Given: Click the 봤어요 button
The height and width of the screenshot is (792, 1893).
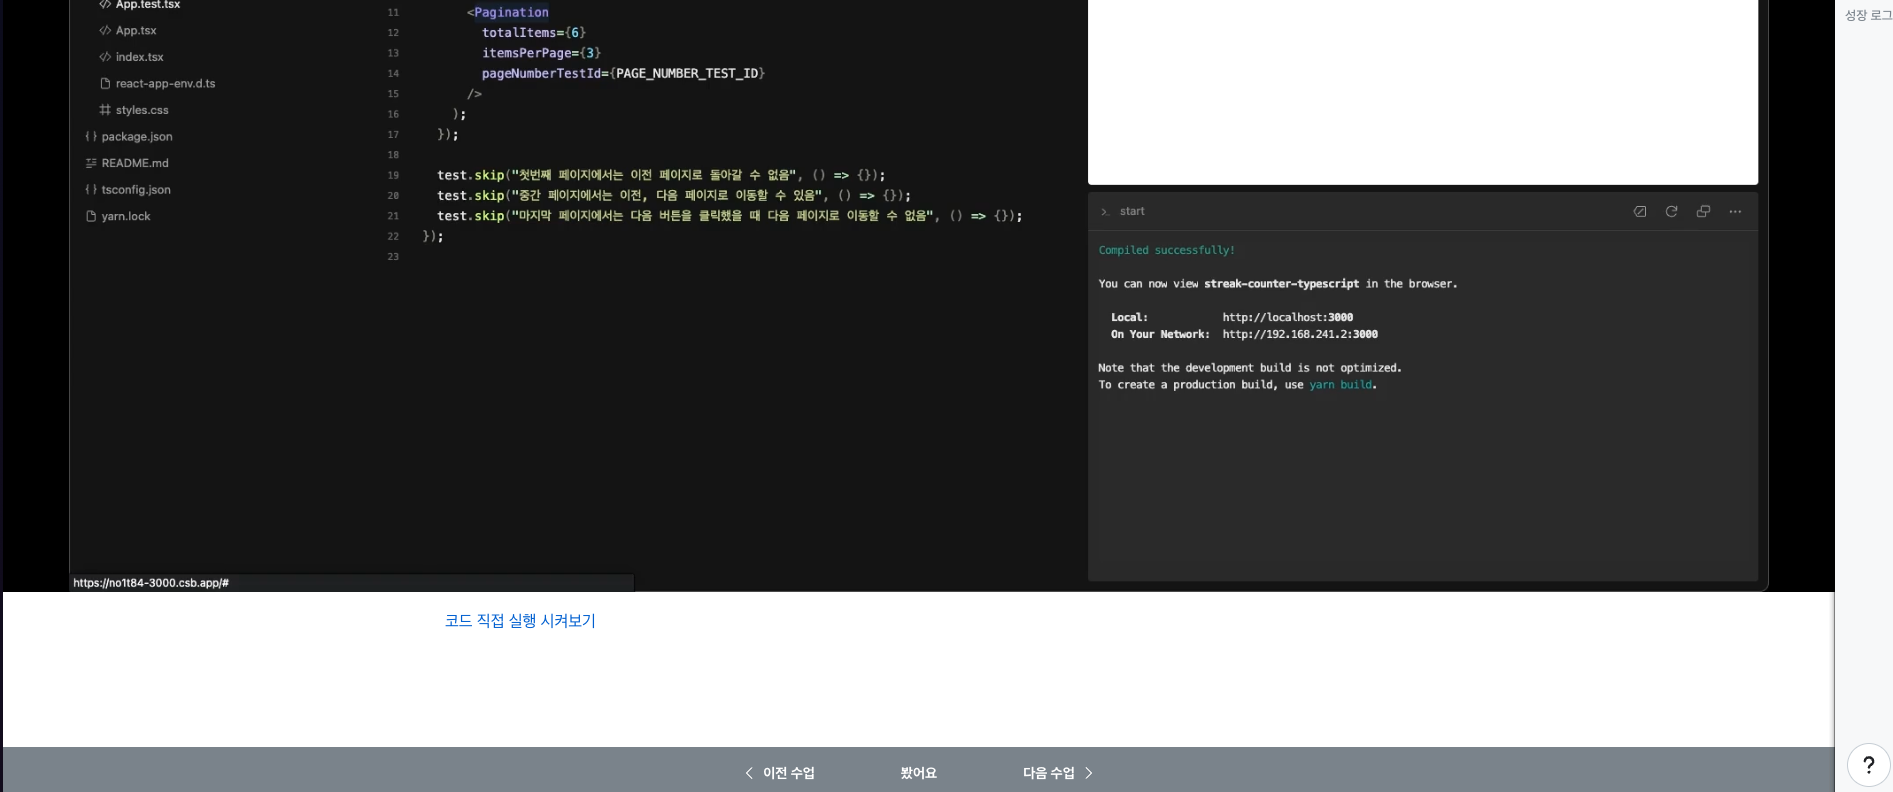Looking at the screenshot, I should 918,773.
